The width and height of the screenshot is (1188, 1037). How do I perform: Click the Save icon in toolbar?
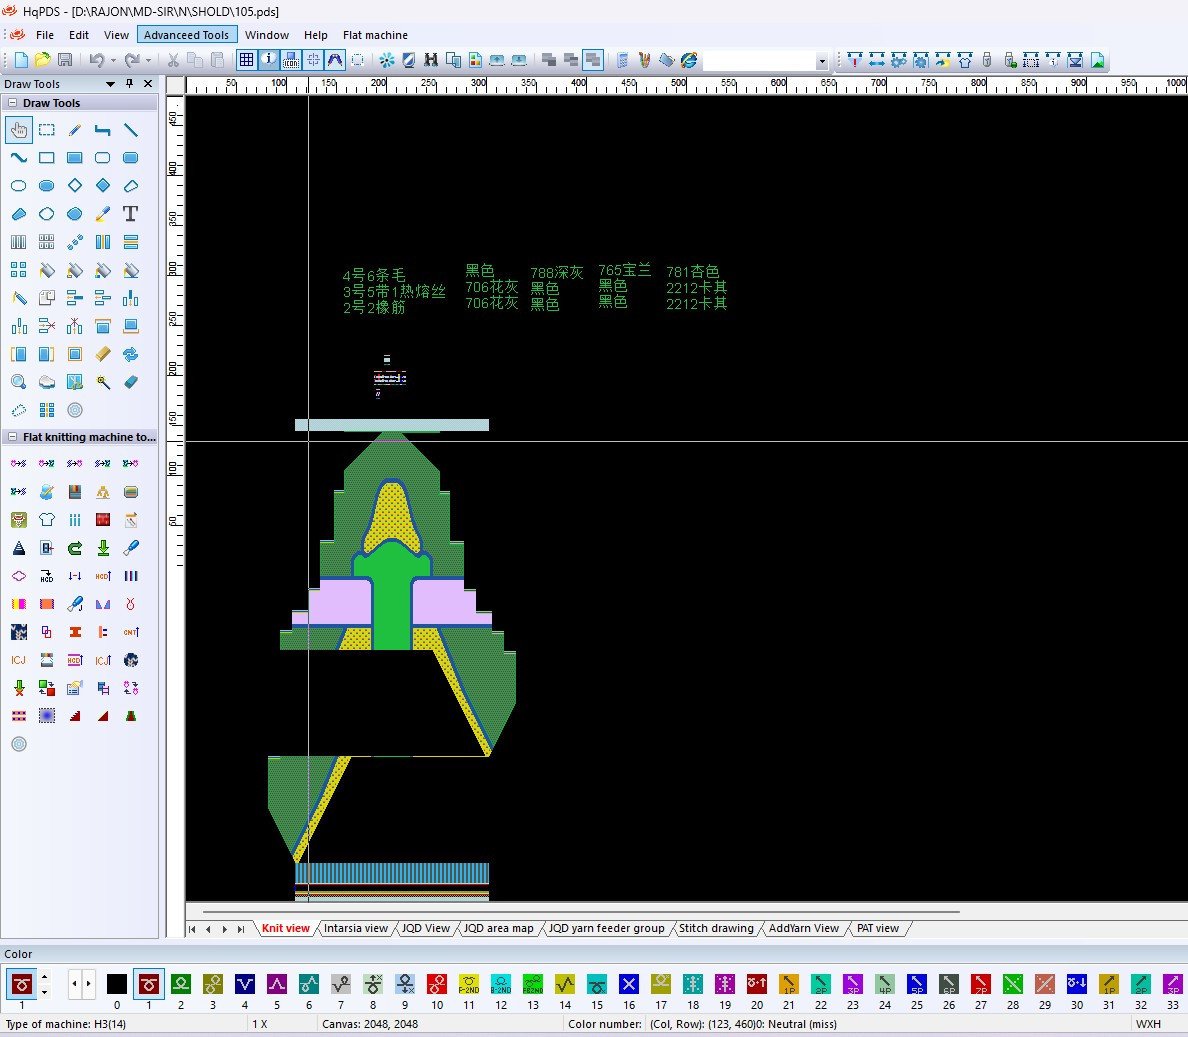click(x=65, y=60)
